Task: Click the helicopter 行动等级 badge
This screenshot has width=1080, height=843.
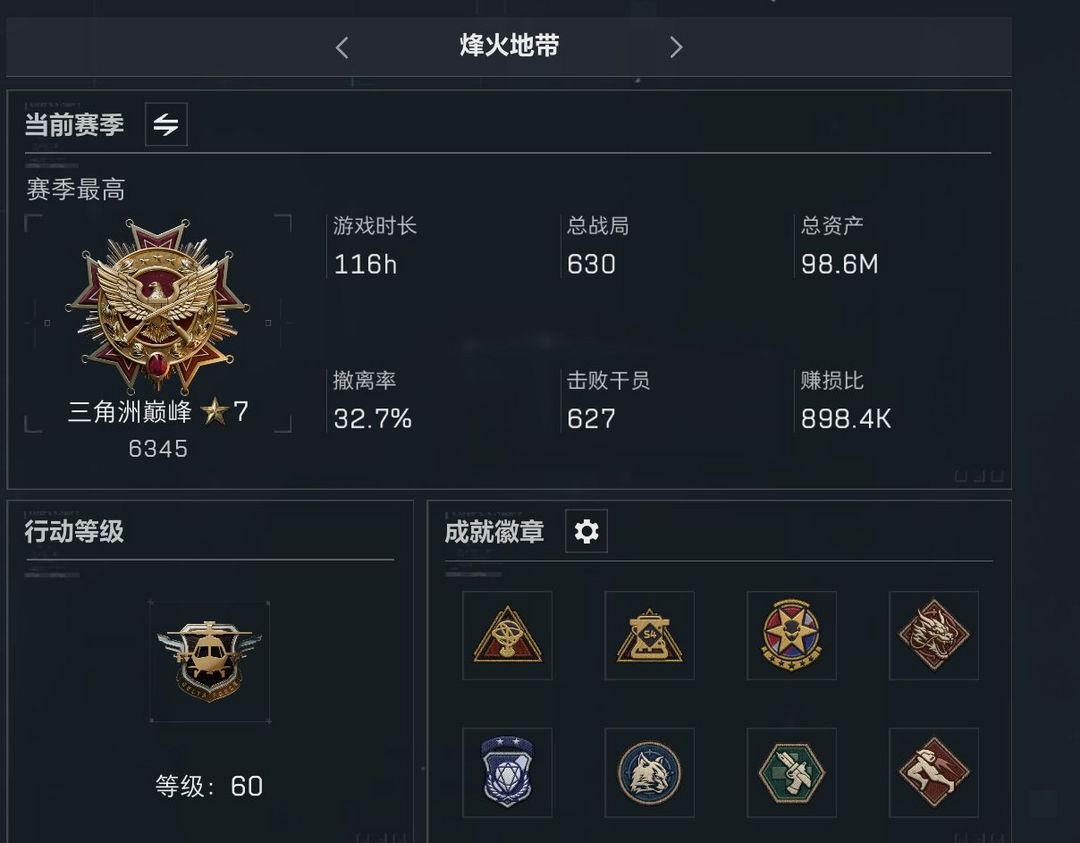Action: tap(209, 662)
